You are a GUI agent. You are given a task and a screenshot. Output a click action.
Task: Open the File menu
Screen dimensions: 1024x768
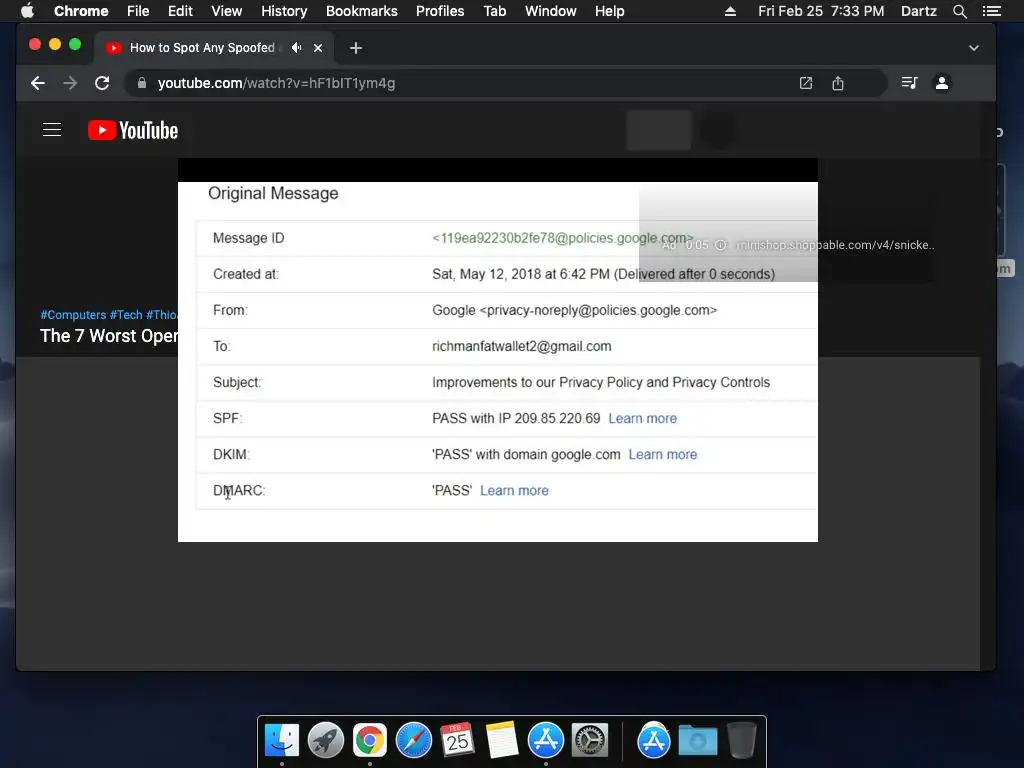[138, 11]
